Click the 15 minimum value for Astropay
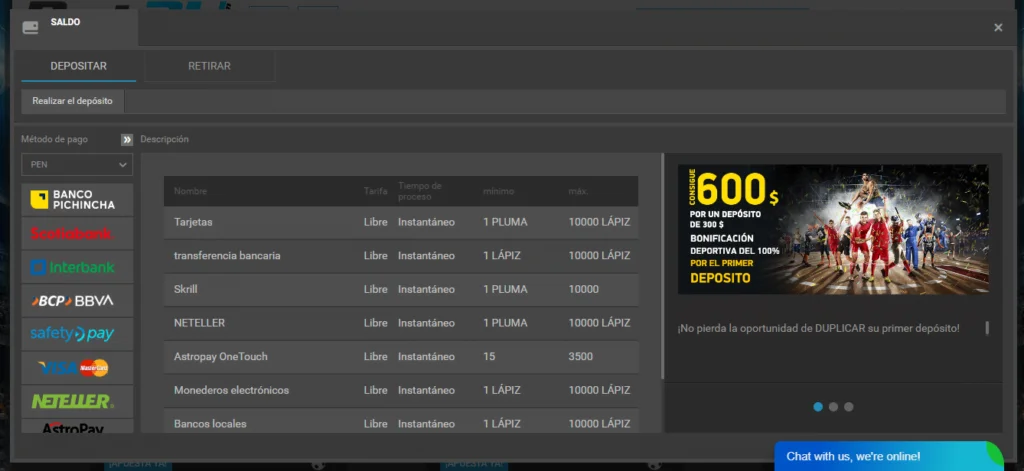The height and width of the screenshot is (471, 1024). [x=489, y=357]
